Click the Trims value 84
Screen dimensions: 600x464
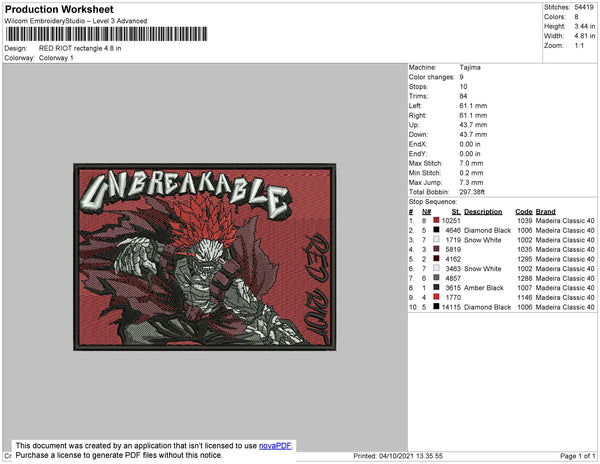(463, 96)
